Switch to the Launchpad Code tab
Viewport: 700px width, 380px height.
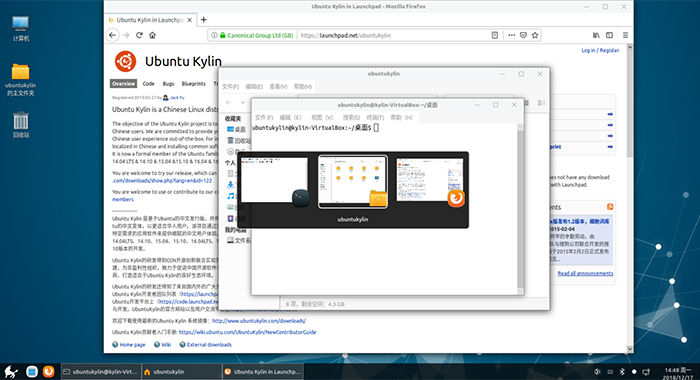[x=148, y=84]
